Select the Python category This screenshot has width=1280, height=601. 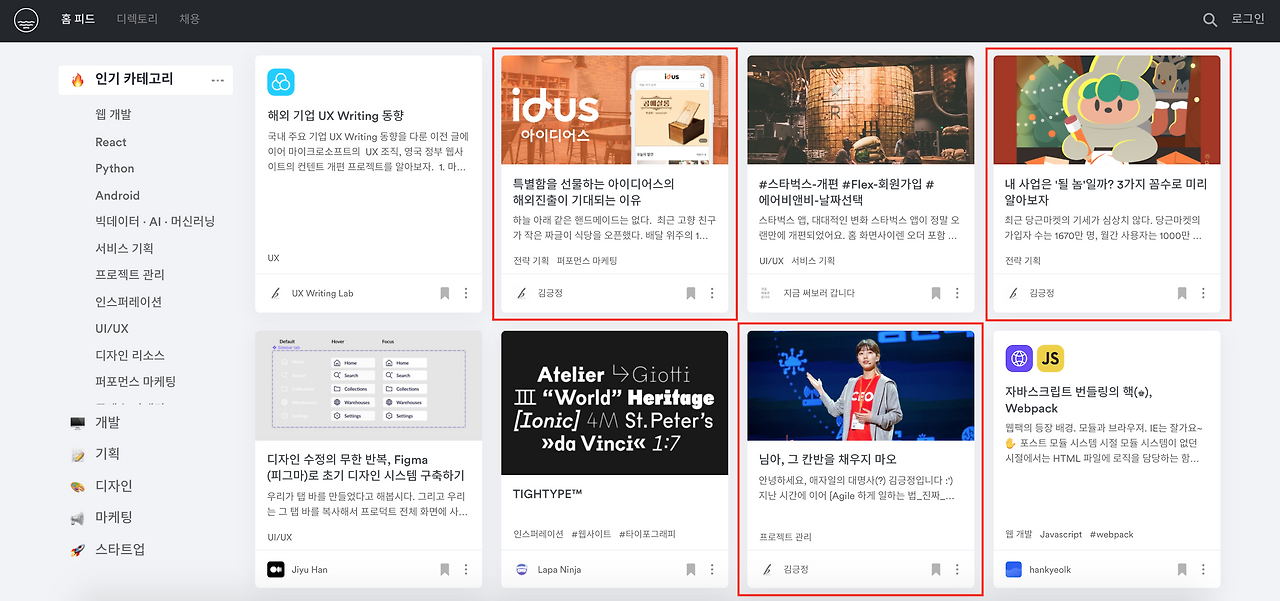pyautogui.click(x=115, y=169)
